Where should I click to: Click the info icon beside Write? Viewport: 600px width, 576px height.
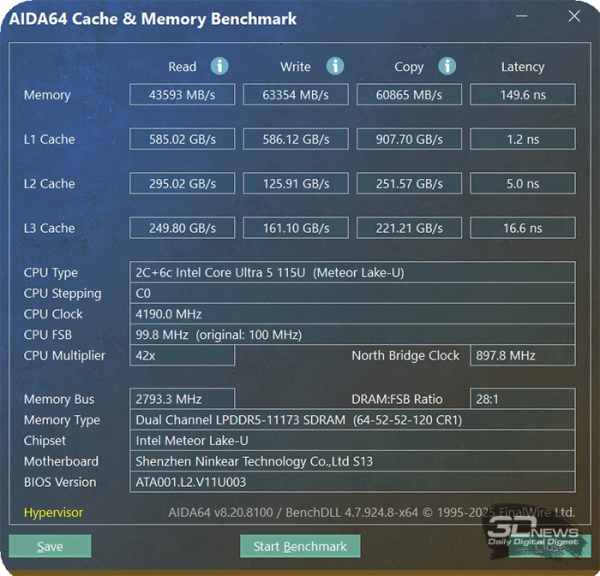click(x=334, y=66)
